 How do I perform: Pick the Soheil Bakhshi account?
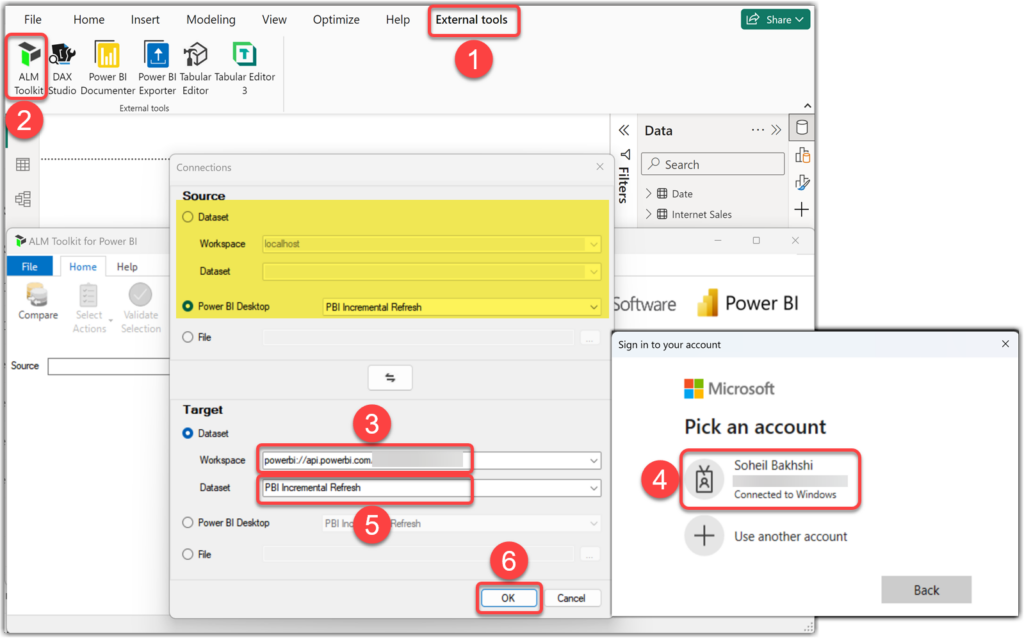pos(770,479)
